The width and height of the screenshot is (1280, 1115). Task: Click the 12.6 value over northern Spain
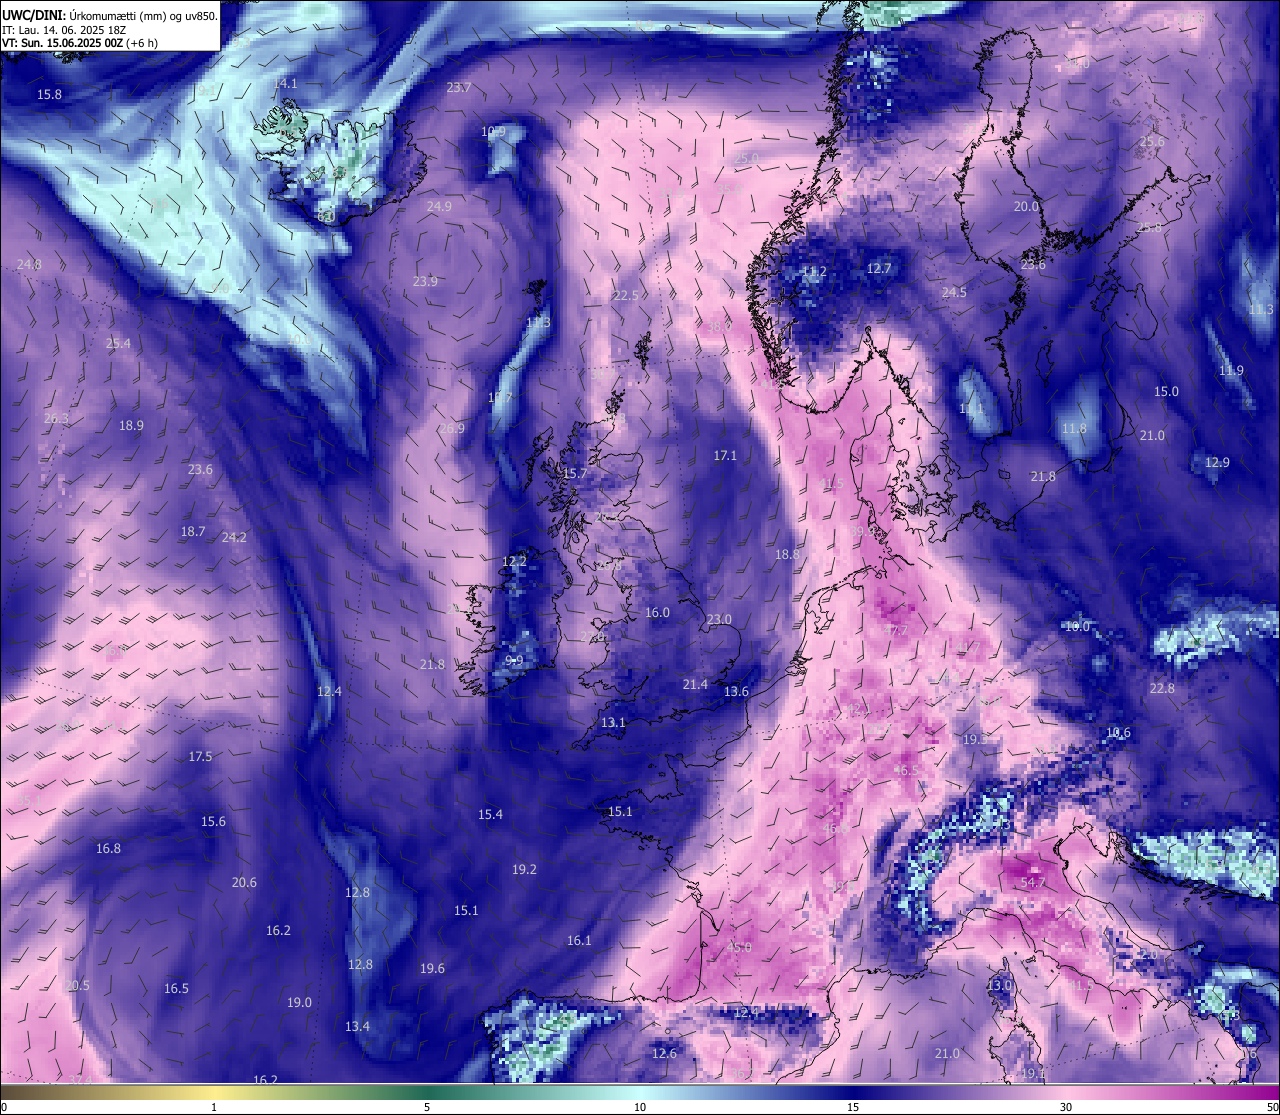click(664, 1054)
